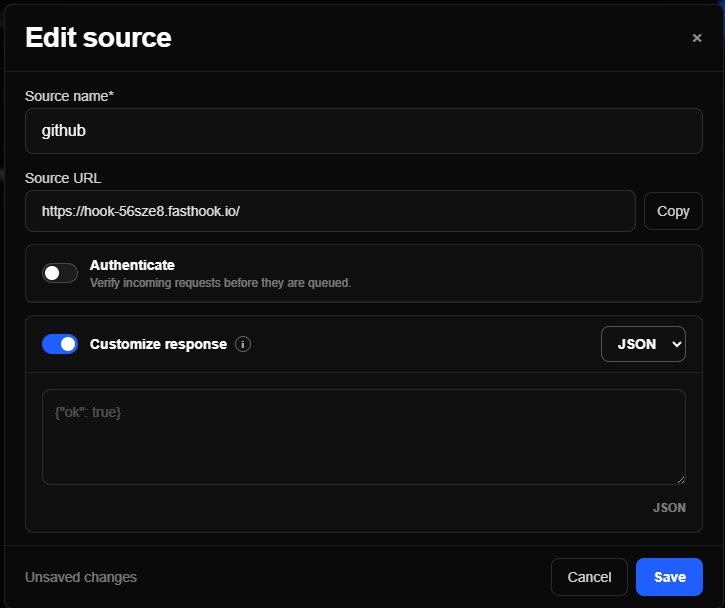Click the Customize response label
The height and width of the screenshot is (608, 725).
(x=158, y=344)
